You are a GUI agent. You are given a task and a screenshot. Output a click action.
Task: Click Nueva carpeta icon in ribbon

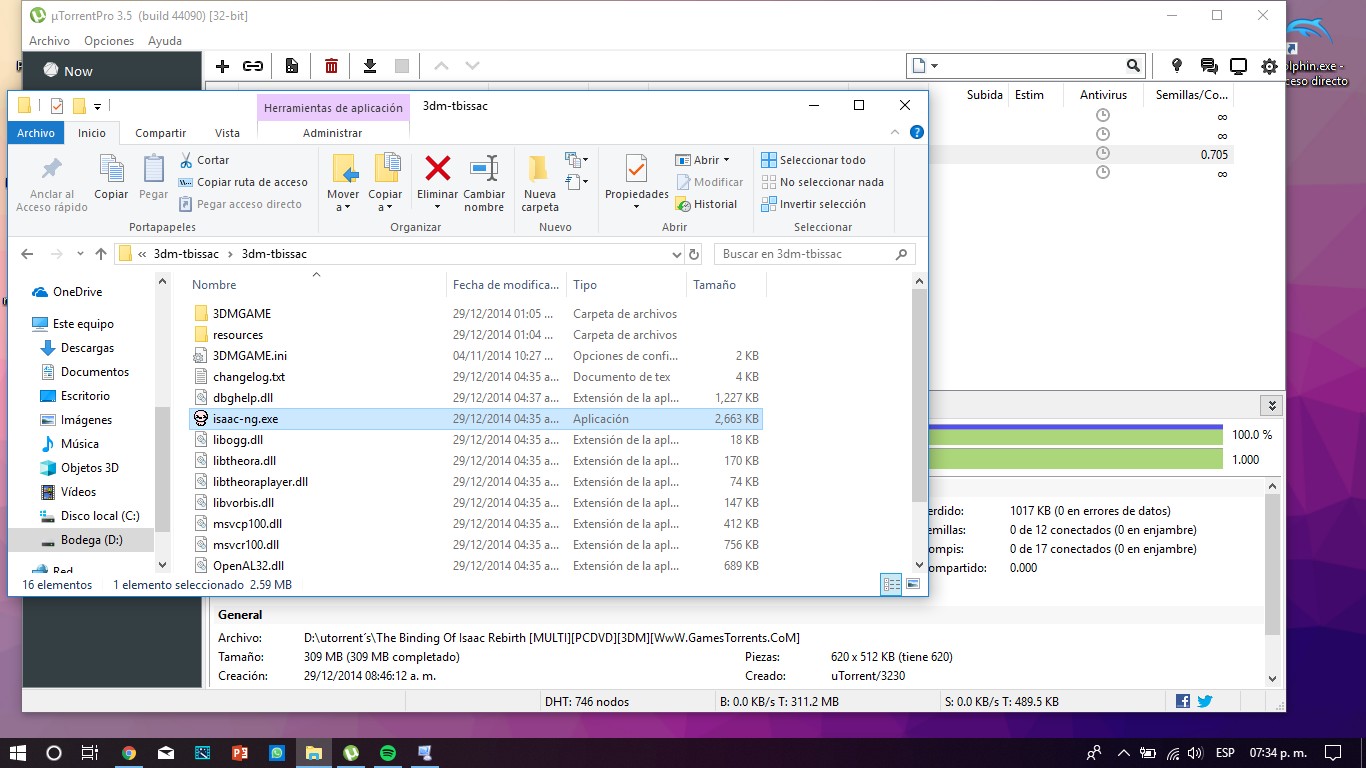pos(539,167)
